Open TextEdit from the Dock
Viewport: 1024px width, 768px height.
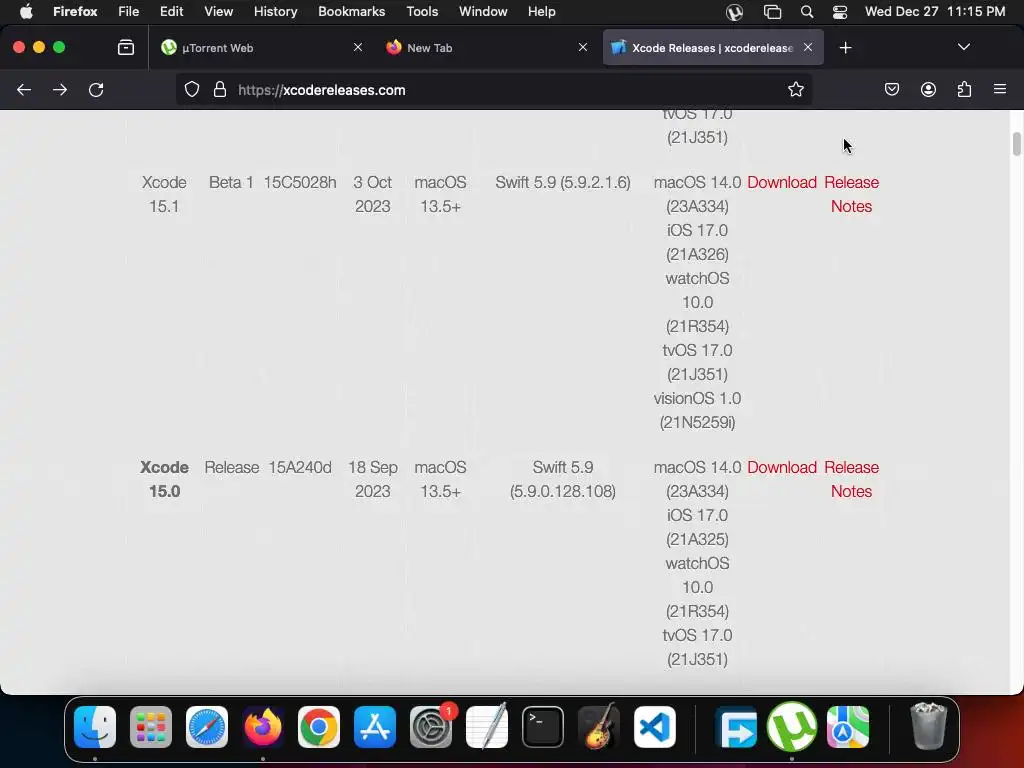[487, 727]
